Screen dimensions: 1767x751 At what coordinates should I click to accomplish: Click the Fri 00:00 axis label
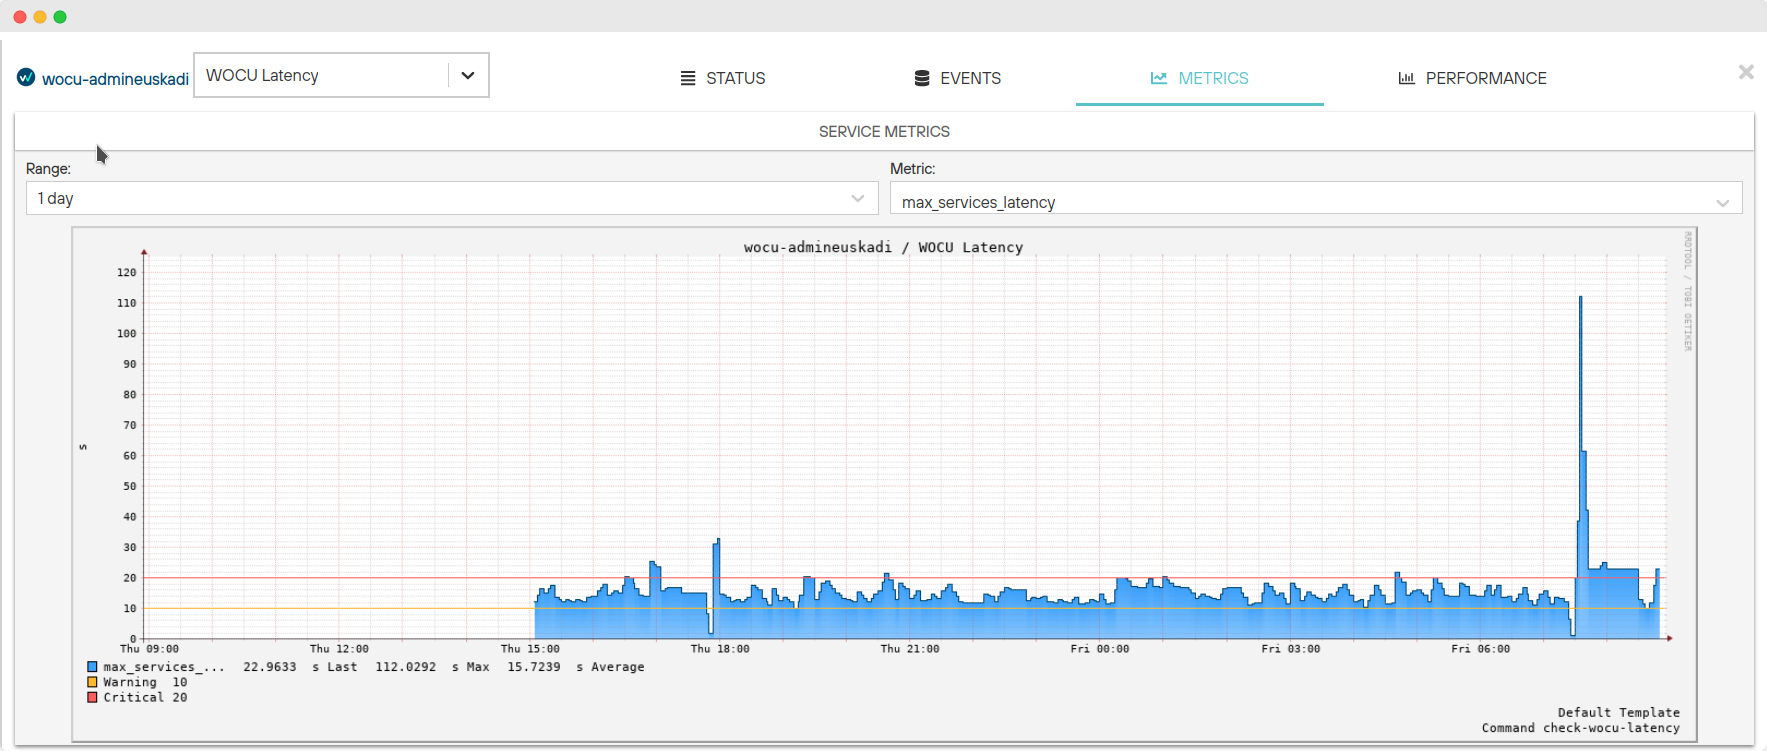pos(1100,649)
